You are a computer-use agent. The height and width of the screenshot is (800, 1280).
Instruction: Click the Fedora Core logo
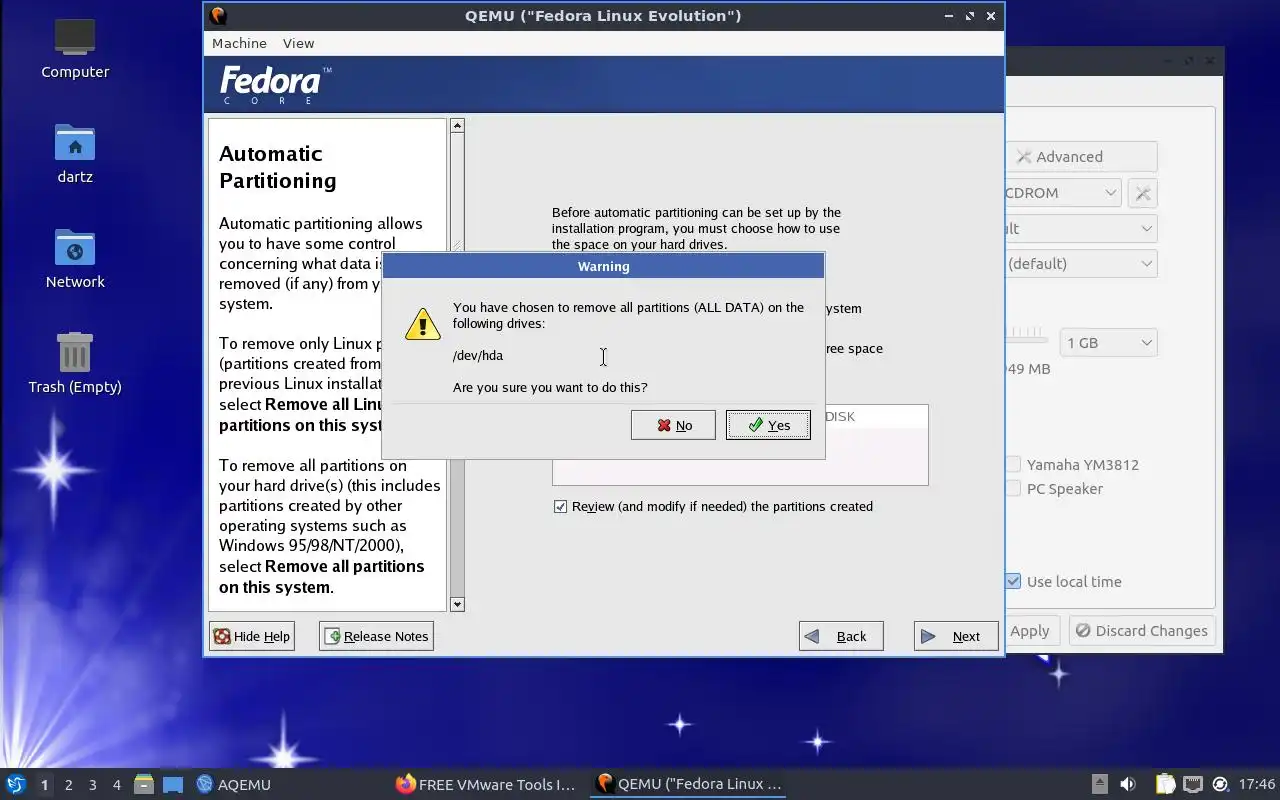(275, 85)
